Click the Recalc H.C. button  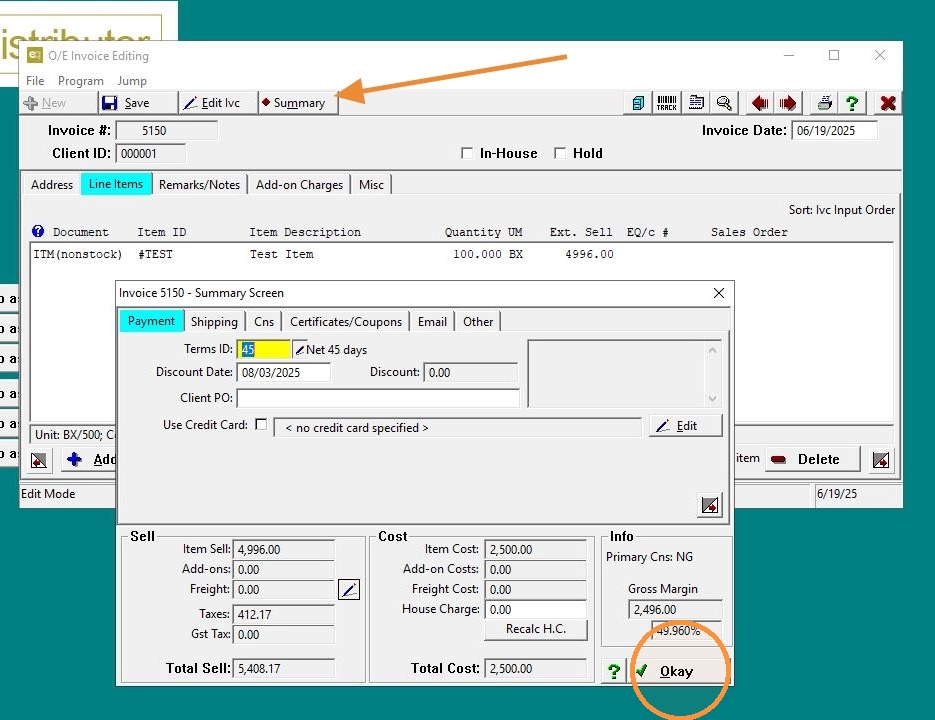click(535, 629)
